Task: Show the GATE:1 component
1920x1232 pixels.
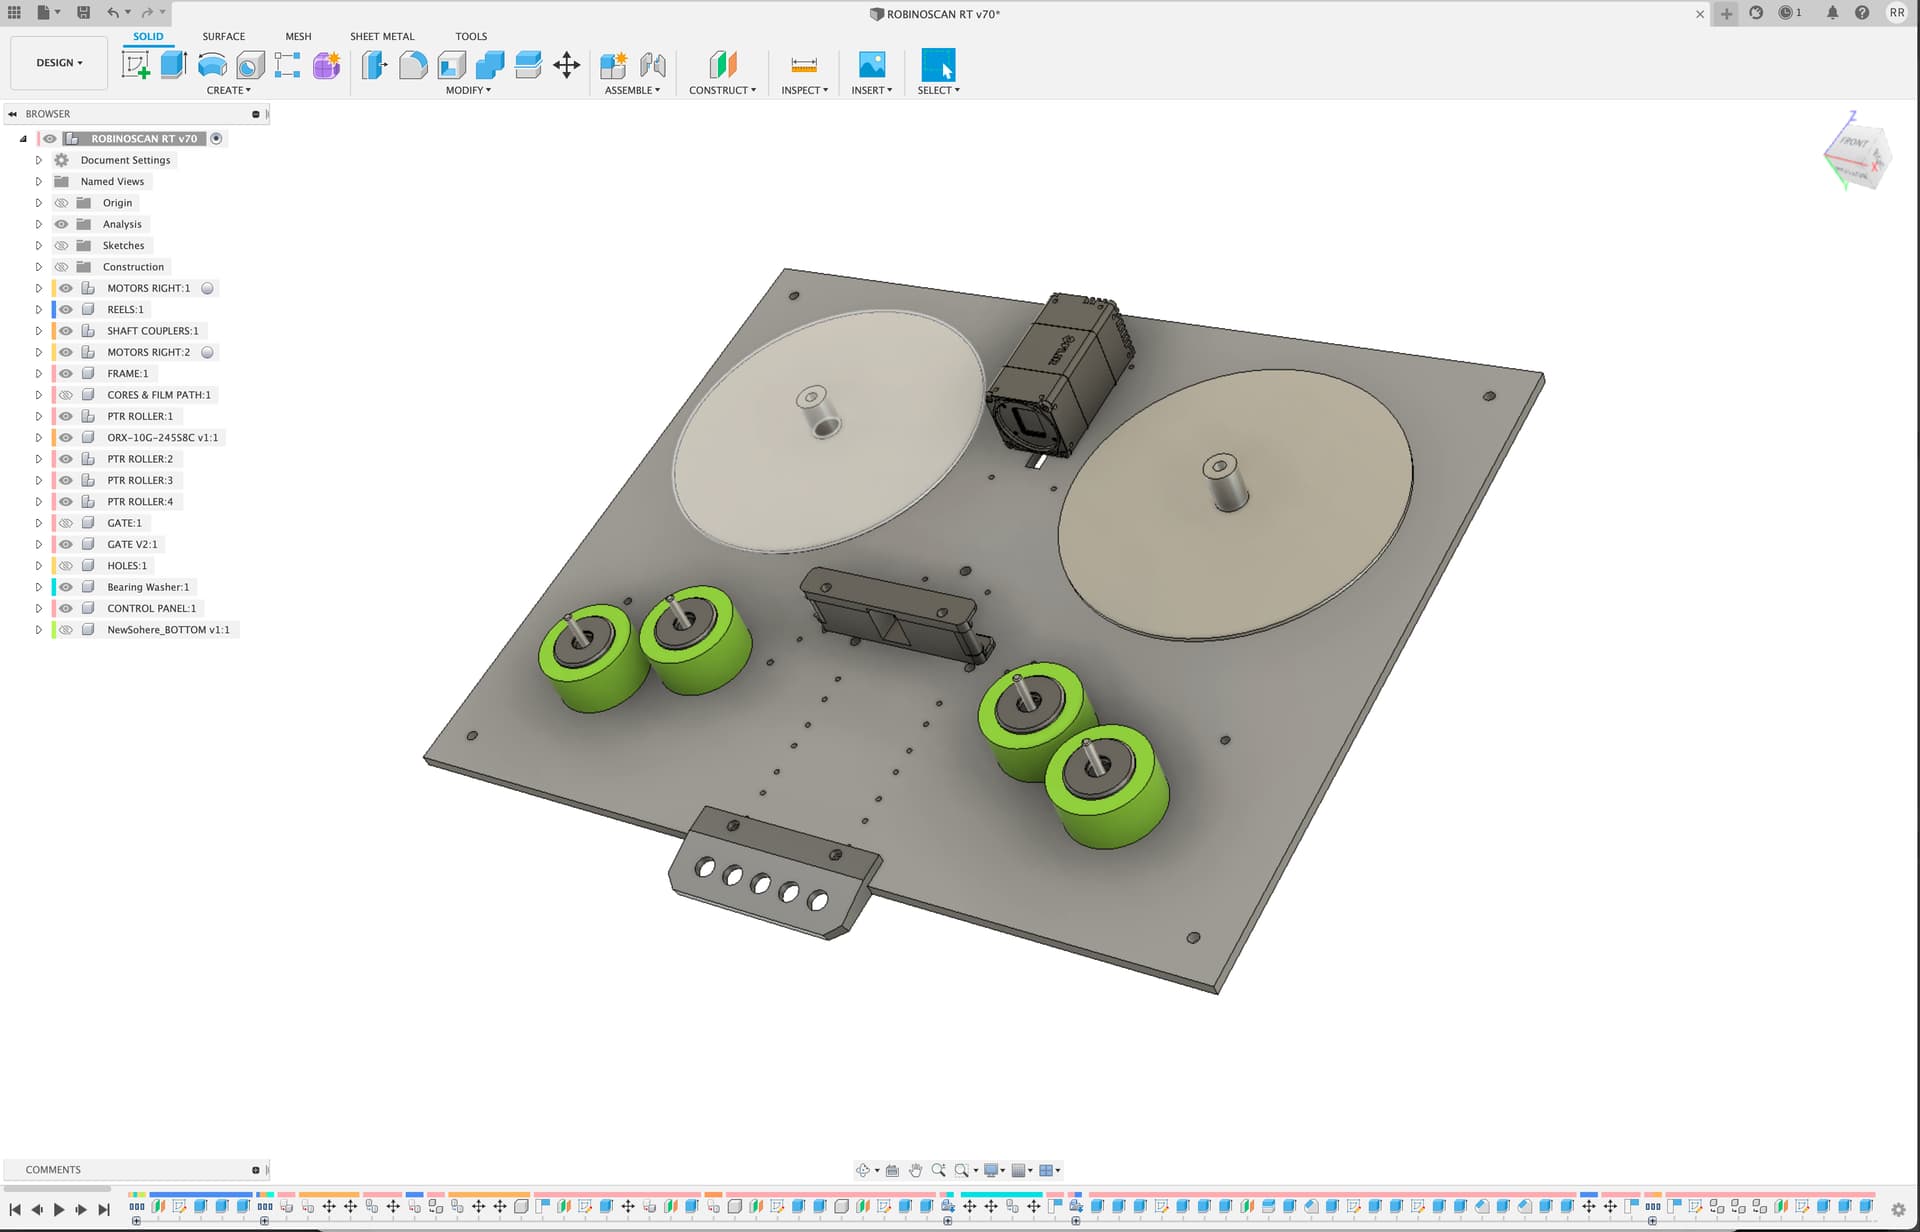Action: coord(66,523)
